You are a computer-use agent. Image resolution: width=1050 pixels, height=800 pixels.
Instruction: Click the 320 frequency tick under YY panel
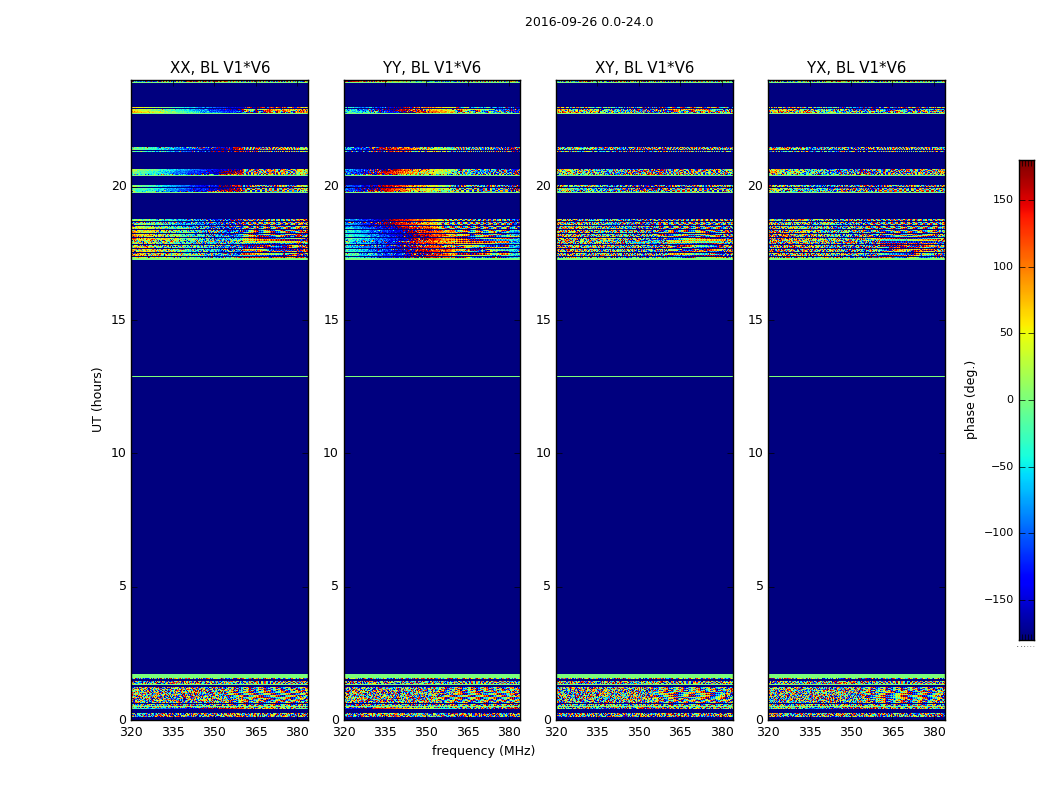pyautogui.click(x=344, y=732)
